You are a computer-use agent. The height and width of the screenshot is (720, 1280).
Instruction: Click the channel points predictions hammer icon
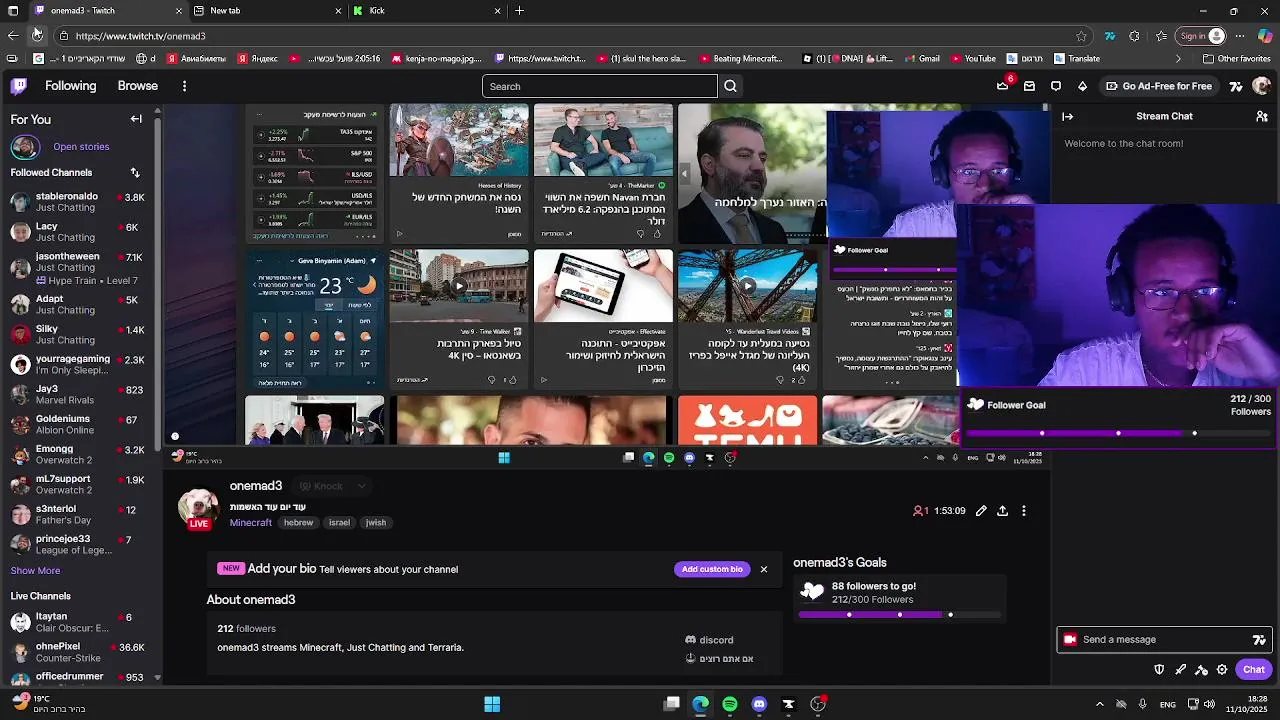click(1201, 670)
